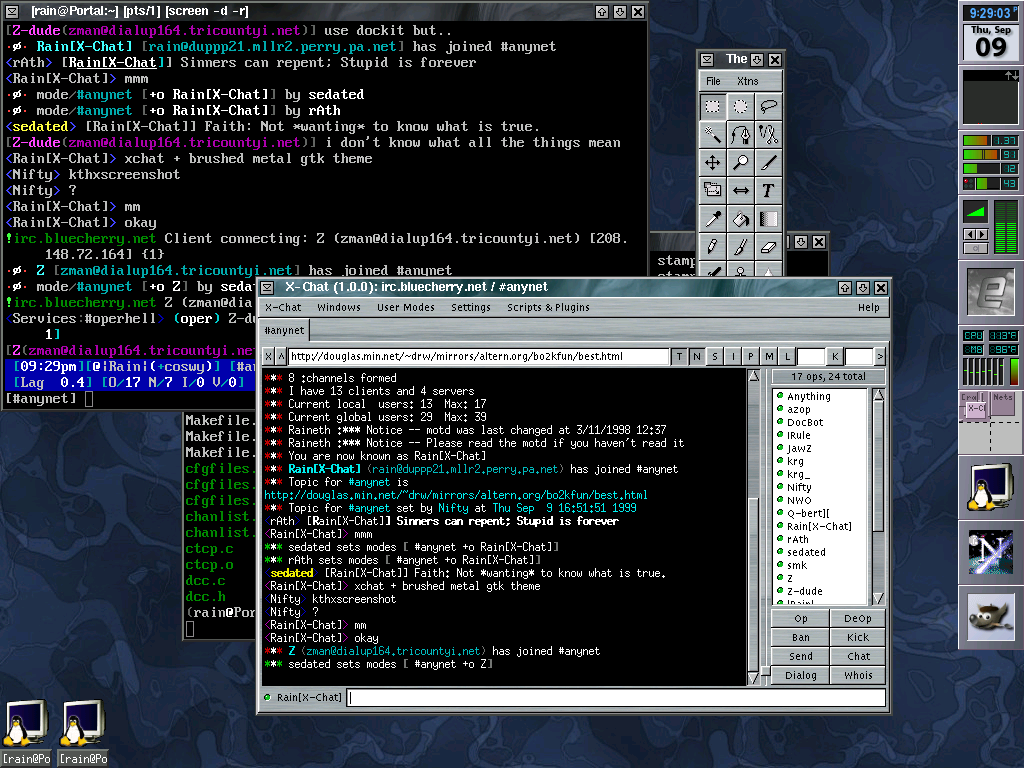Select the Eraser tool
The image size is (1024, 768).
coord(769,247)
